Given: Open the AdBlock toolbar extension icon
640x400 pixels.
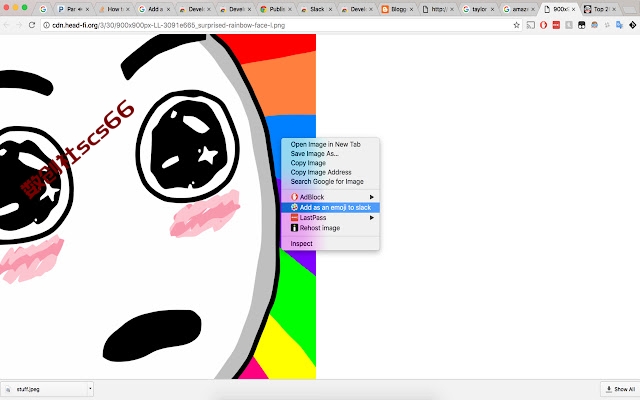Looking at the screenshot, I should pyautogui.click(x=543, y=25).
